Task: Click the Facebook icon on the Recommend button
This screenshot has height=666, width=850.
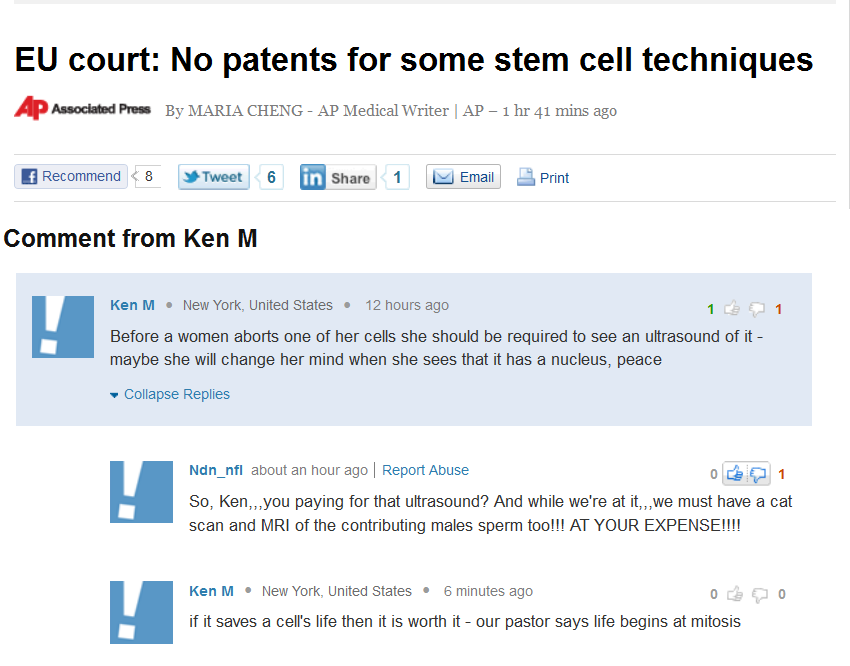Action: tap(28, 175)
